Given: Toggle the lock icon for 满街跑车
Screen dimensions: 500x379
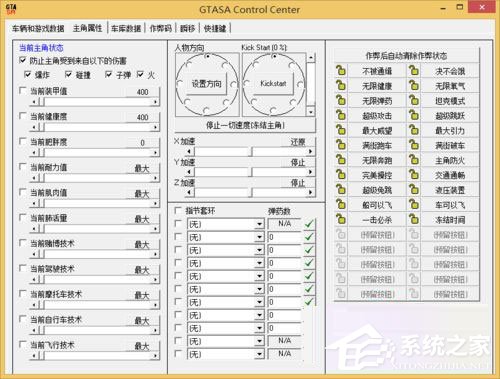Looking at the screenshot, I should [x=341, y=145].
